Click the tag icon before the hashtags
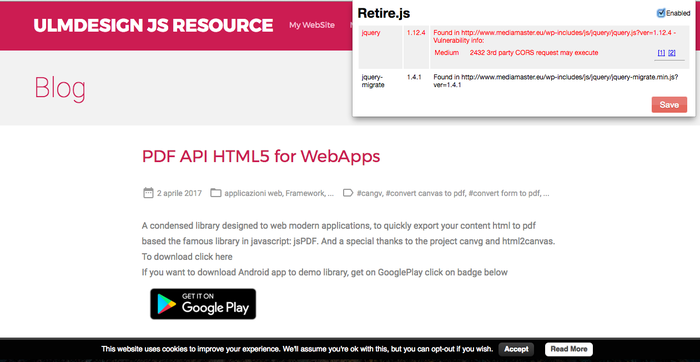This screenshot has width=700, height=362. click(348, 193)
